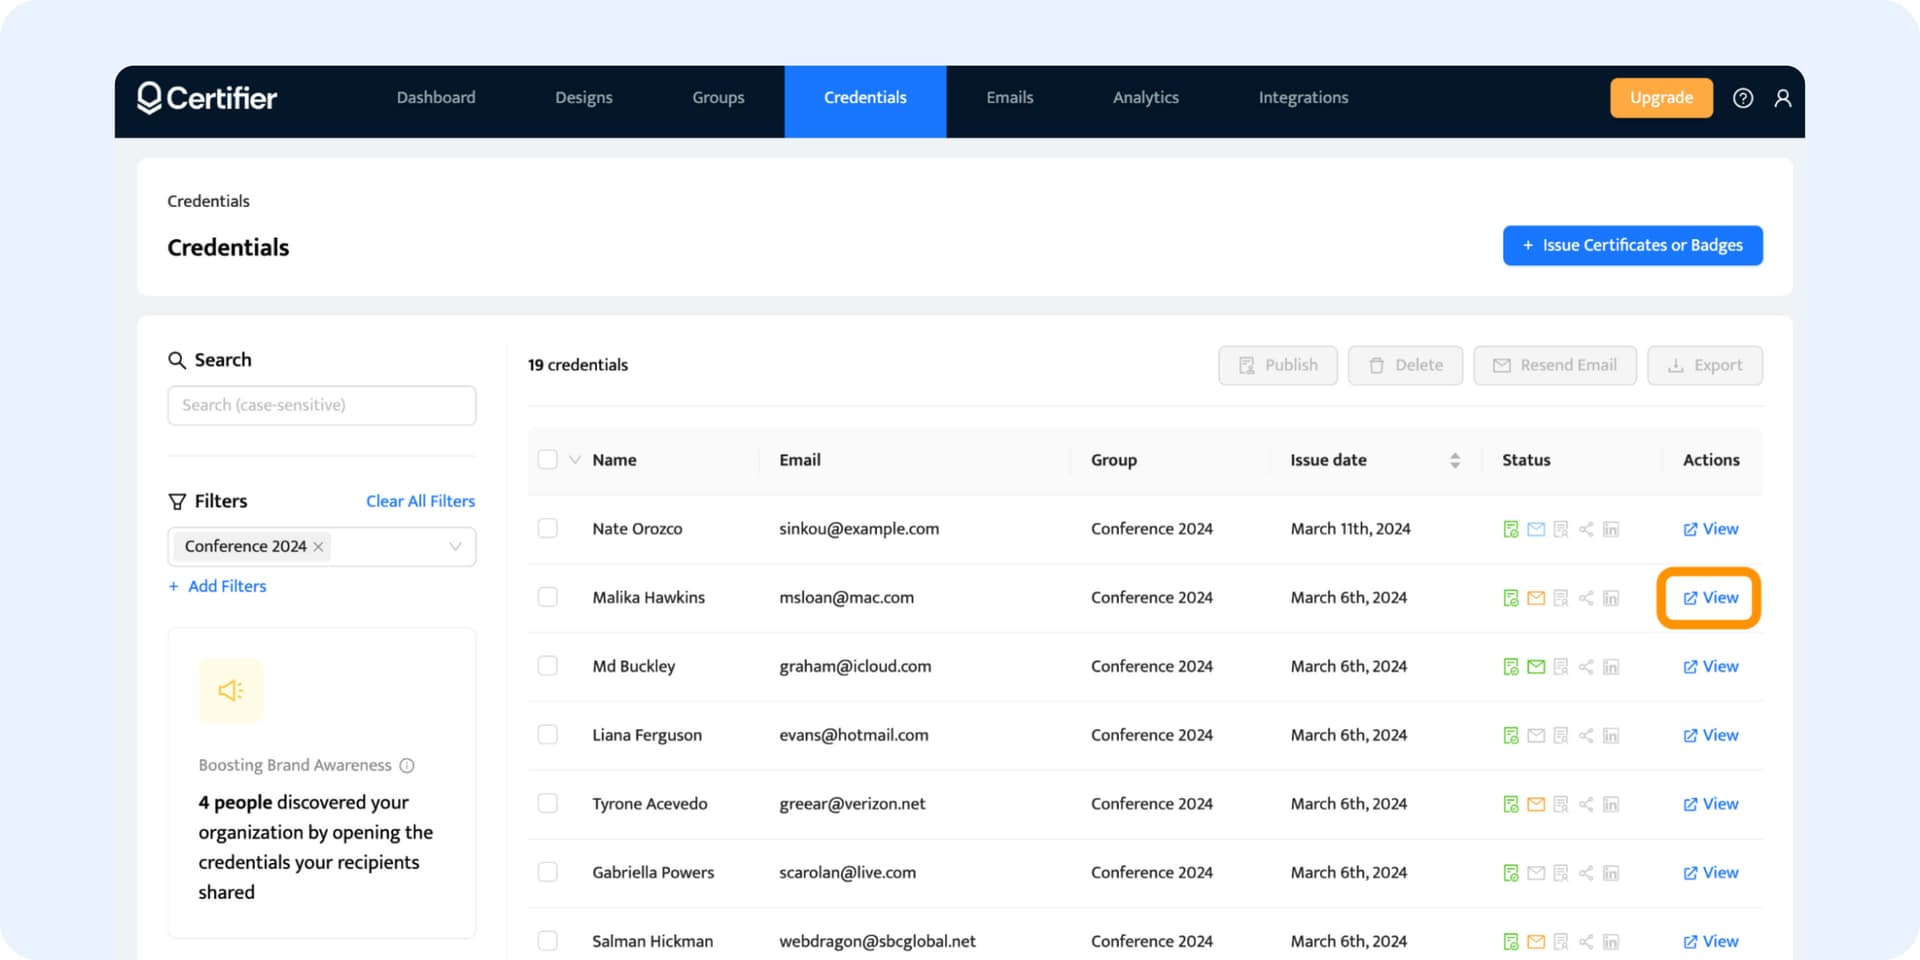The width and height of the screenshot is (1920, 960).
Task: Click the LinkedIn icon in Malika Hawkins' row
Action: (1611, 597)
